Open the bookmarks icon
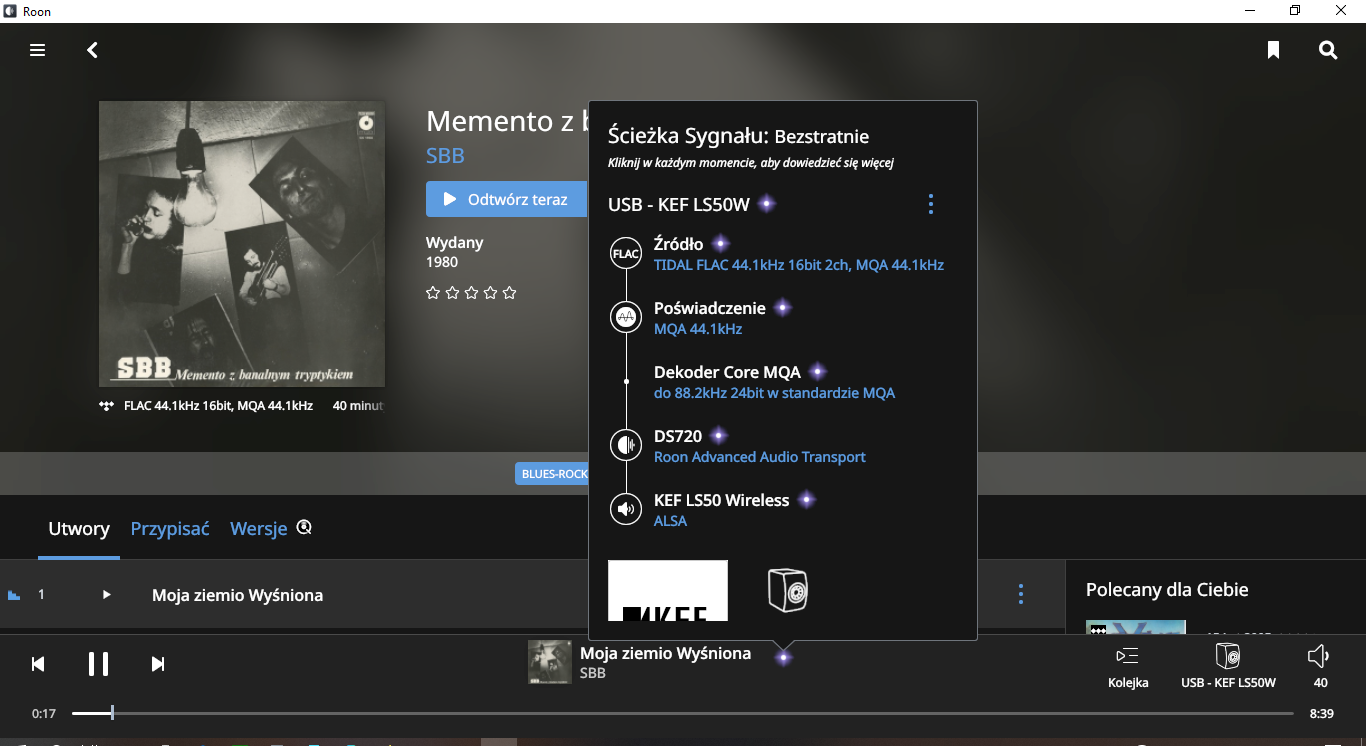The image size is (1366, 746). point(1273,50)
